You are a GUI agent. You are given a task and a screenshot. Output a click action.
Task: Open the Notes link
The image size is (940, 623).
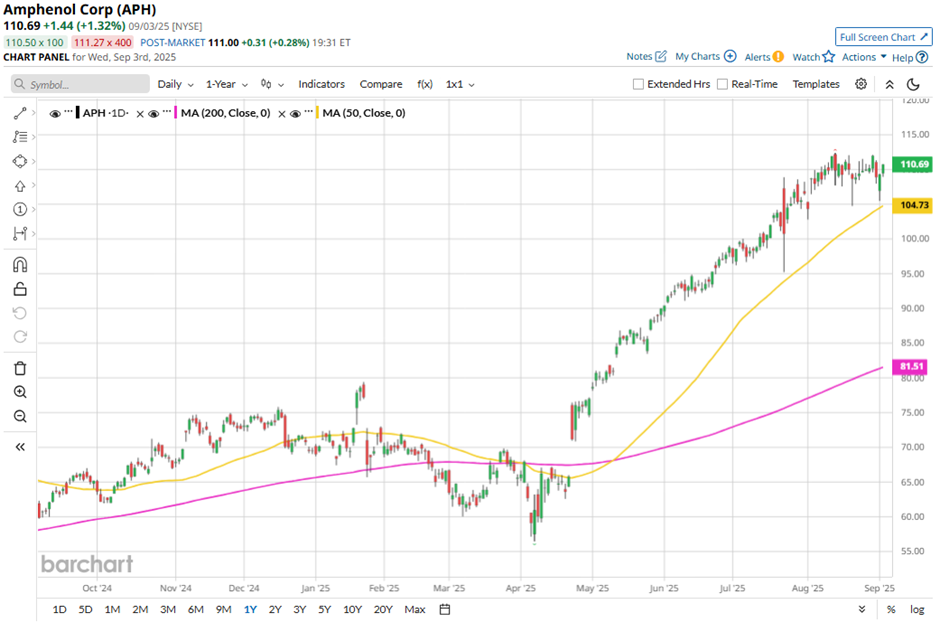[x=639, y=56]
